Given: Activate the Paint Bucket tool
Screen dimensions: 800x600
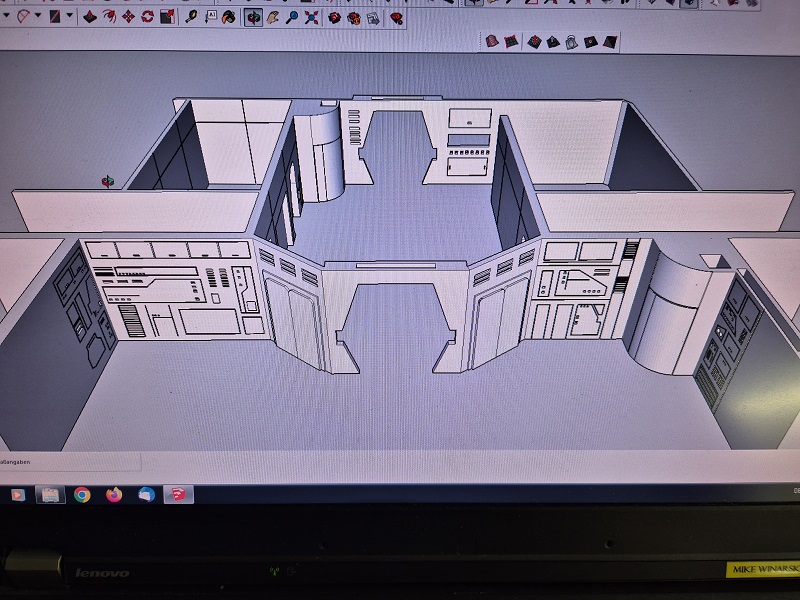Looking at the screenshot, I should point(229,17).
